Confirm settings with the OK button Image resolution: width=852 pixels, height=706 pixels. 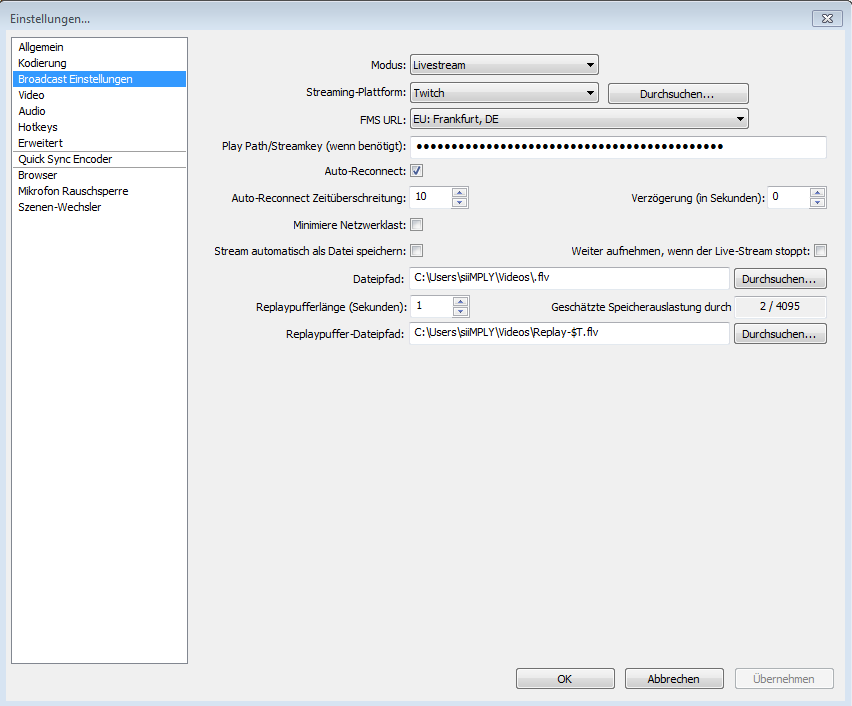[565, 679]
